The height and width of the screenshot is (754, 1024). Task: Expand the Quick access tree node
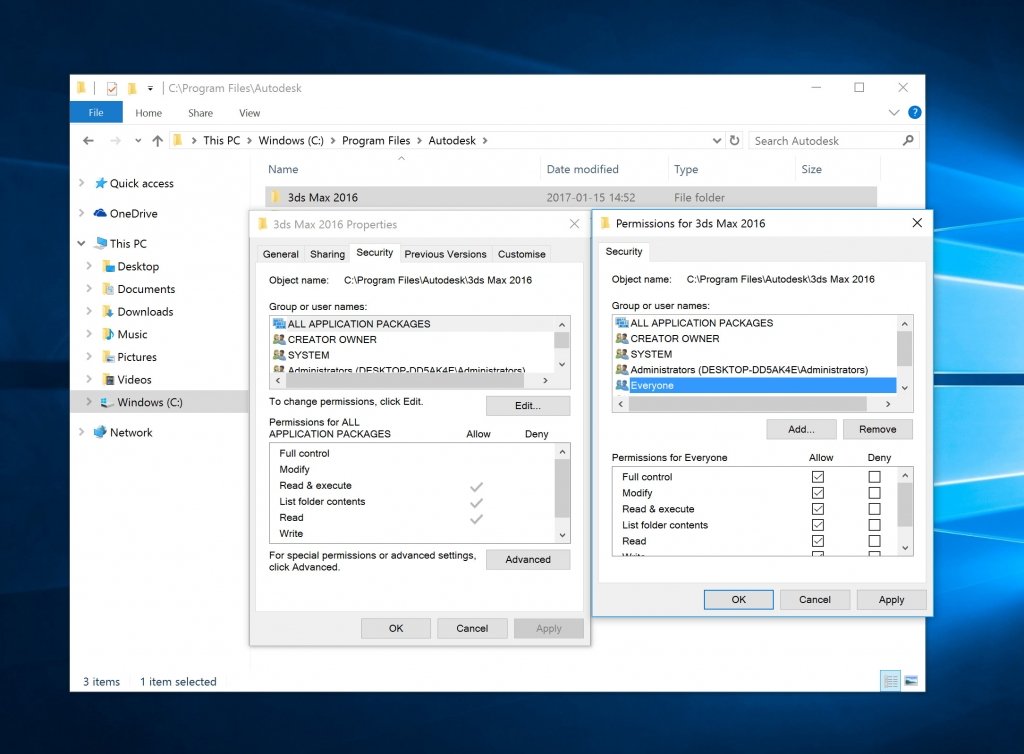(x=82, y=183)
